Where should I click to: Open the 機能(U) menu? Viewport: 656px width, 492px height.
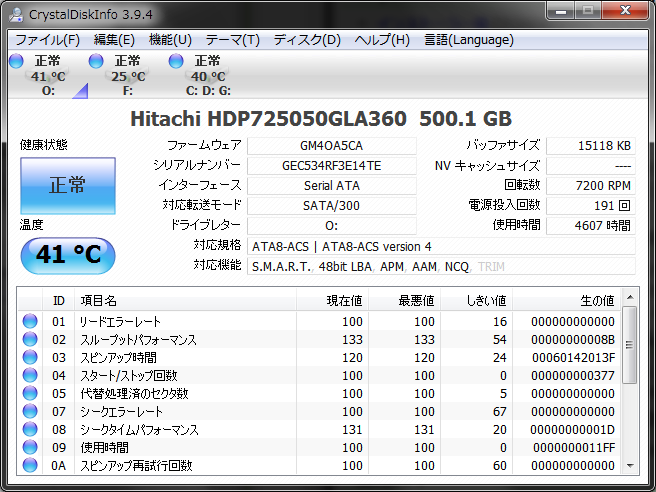[x=170, y=40]
